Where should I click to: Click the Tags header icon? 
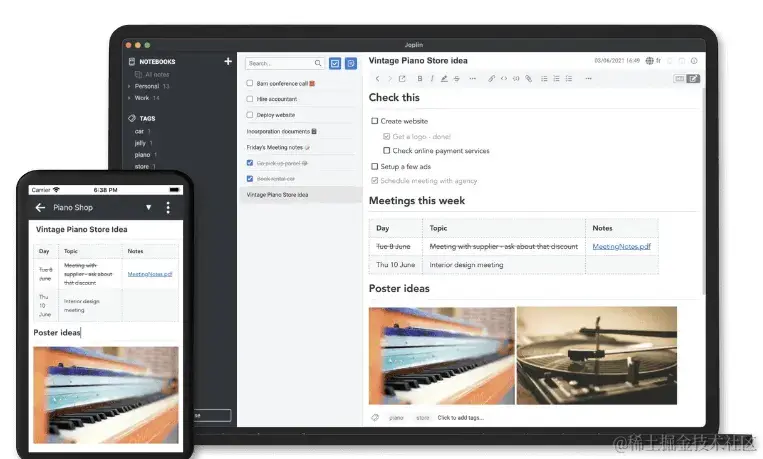pyautogui.click(x=131, y=118)
